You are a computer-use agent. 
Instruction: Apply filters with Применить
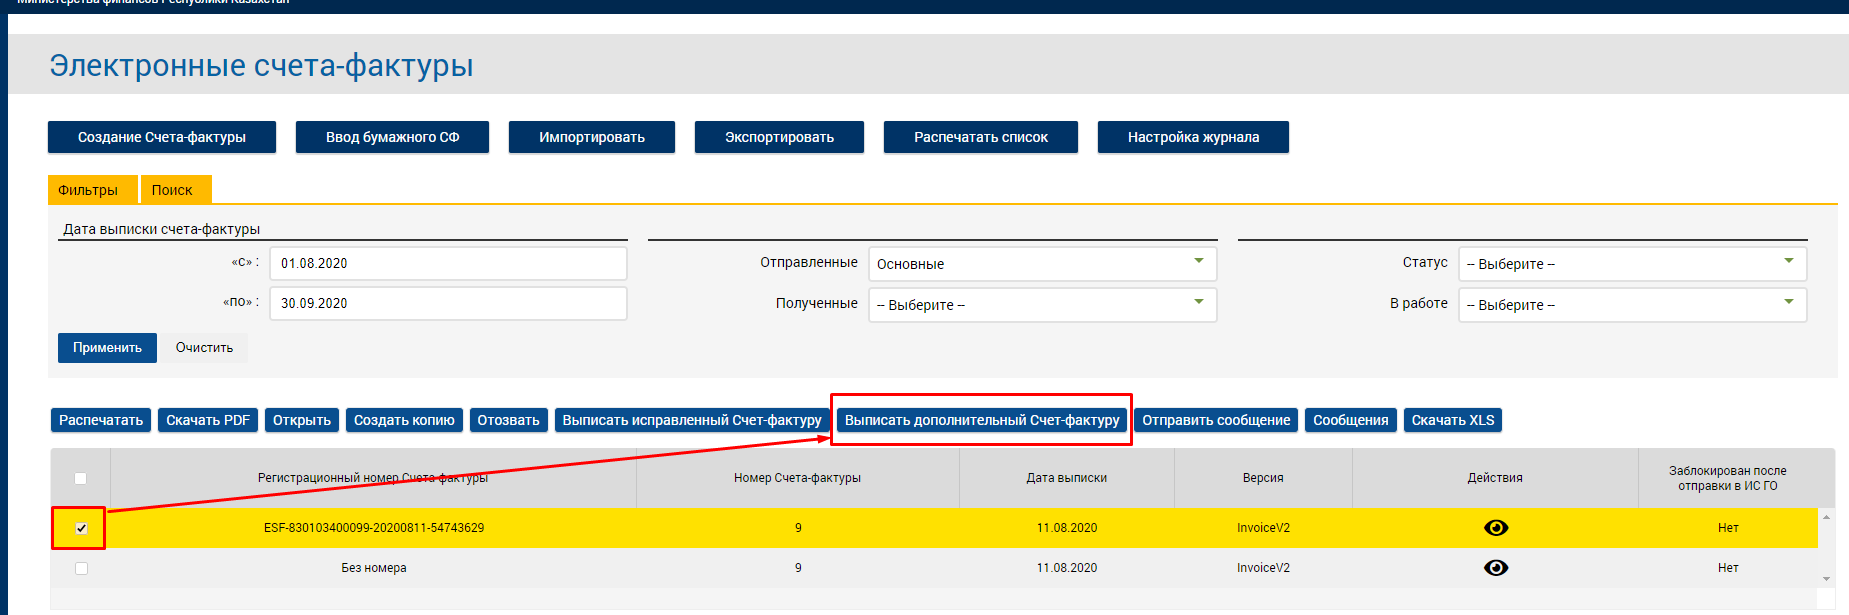tap(107, 348)
